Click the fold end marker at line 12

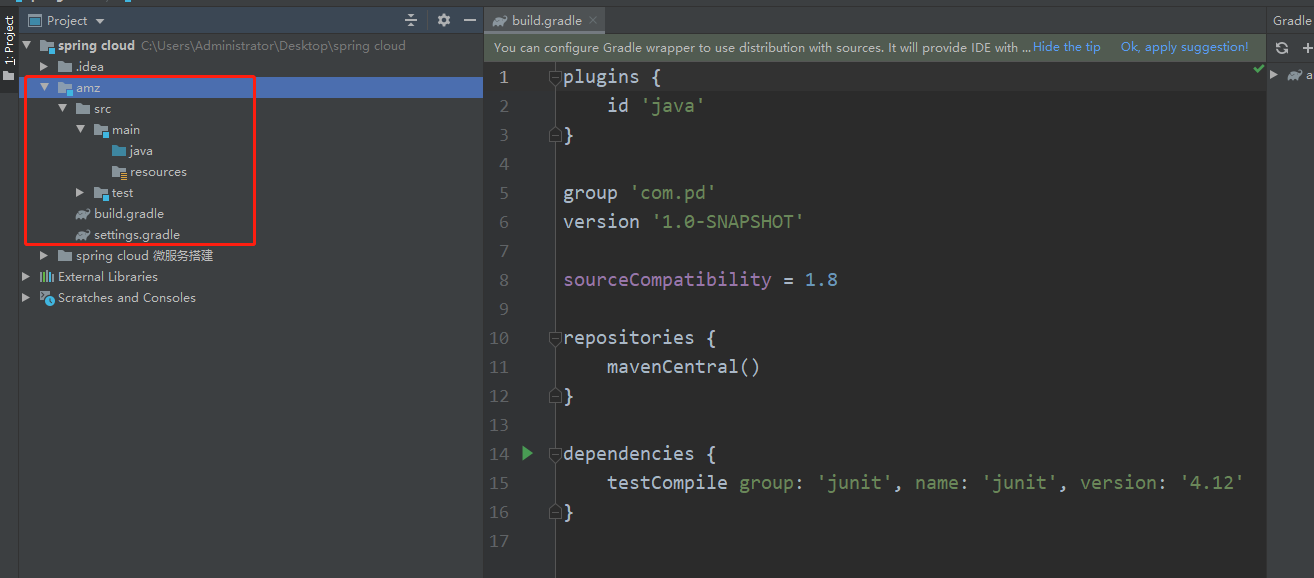[x=554, y=396]
